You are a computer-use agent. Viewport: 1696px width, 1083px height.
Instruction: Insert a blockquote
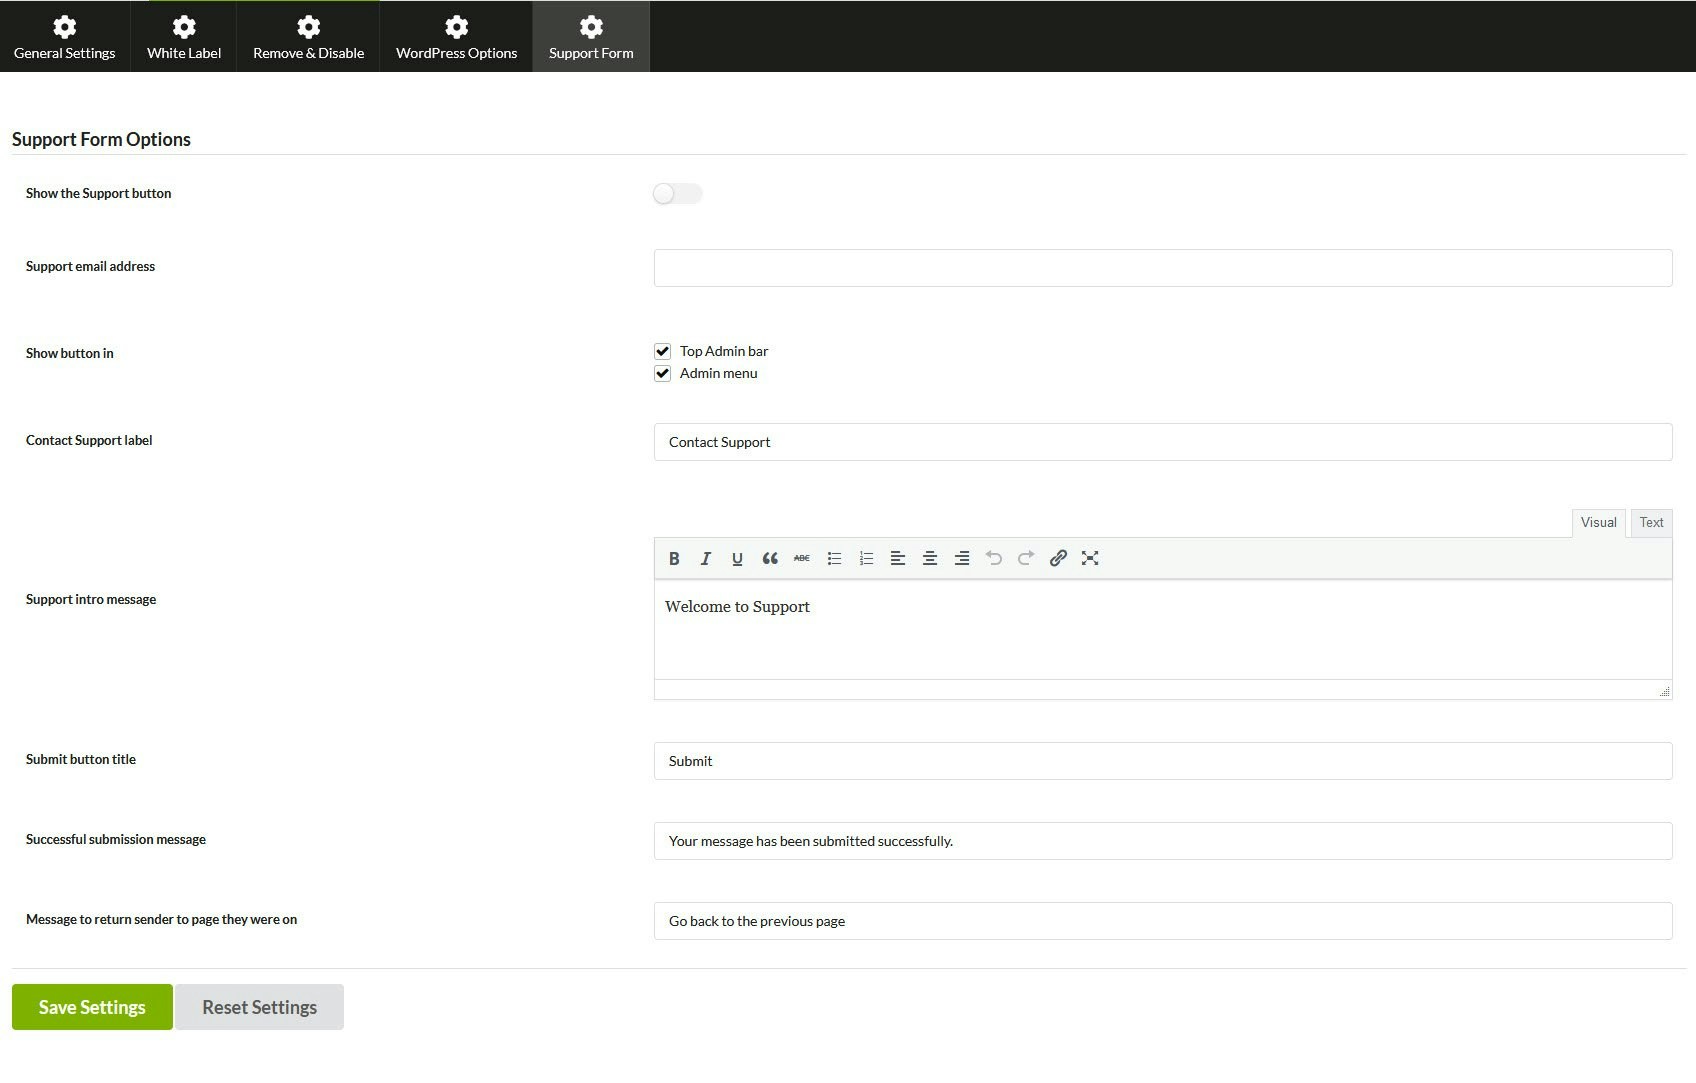click(x=770, y=558)
